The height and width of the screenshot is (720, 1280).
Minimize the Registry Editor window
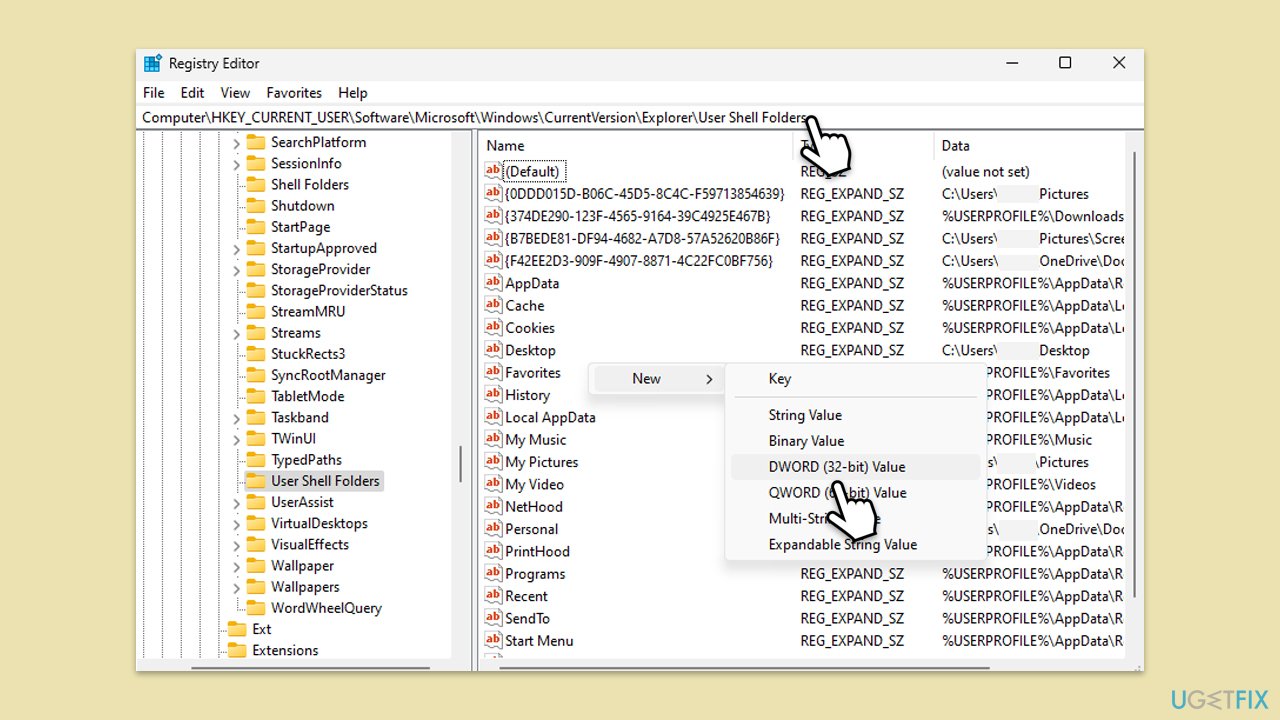point(1011,63)
